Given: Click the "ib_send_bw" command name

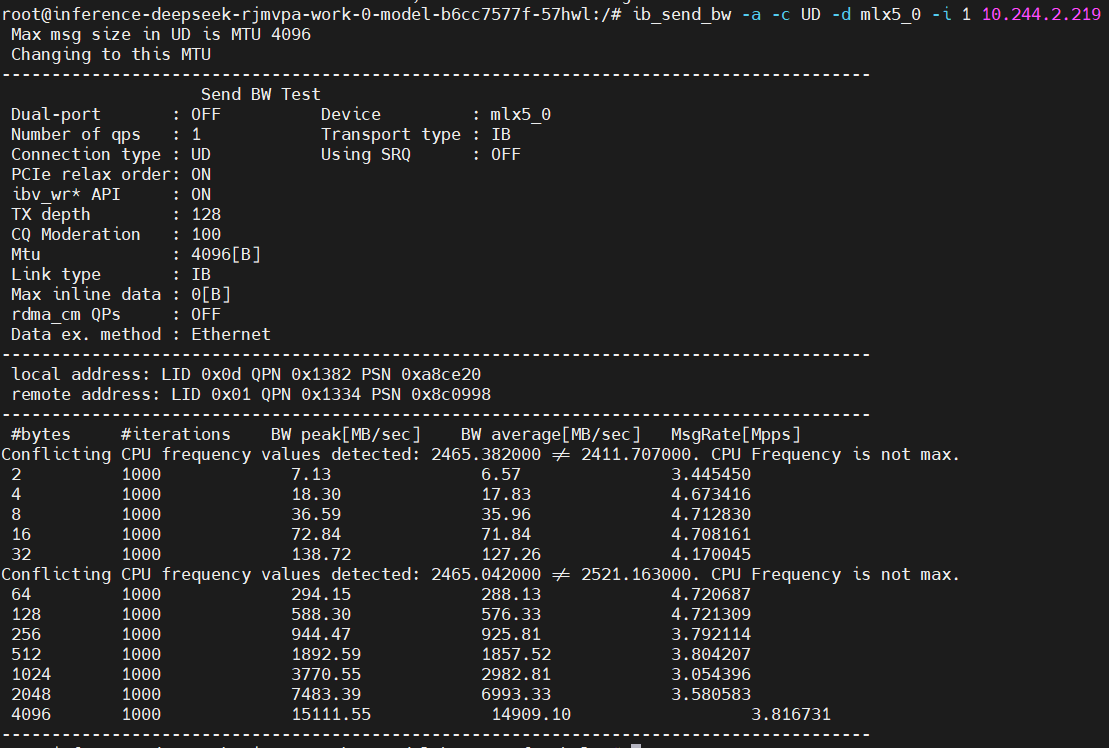Looking at the screenshot, I should 682,14.
